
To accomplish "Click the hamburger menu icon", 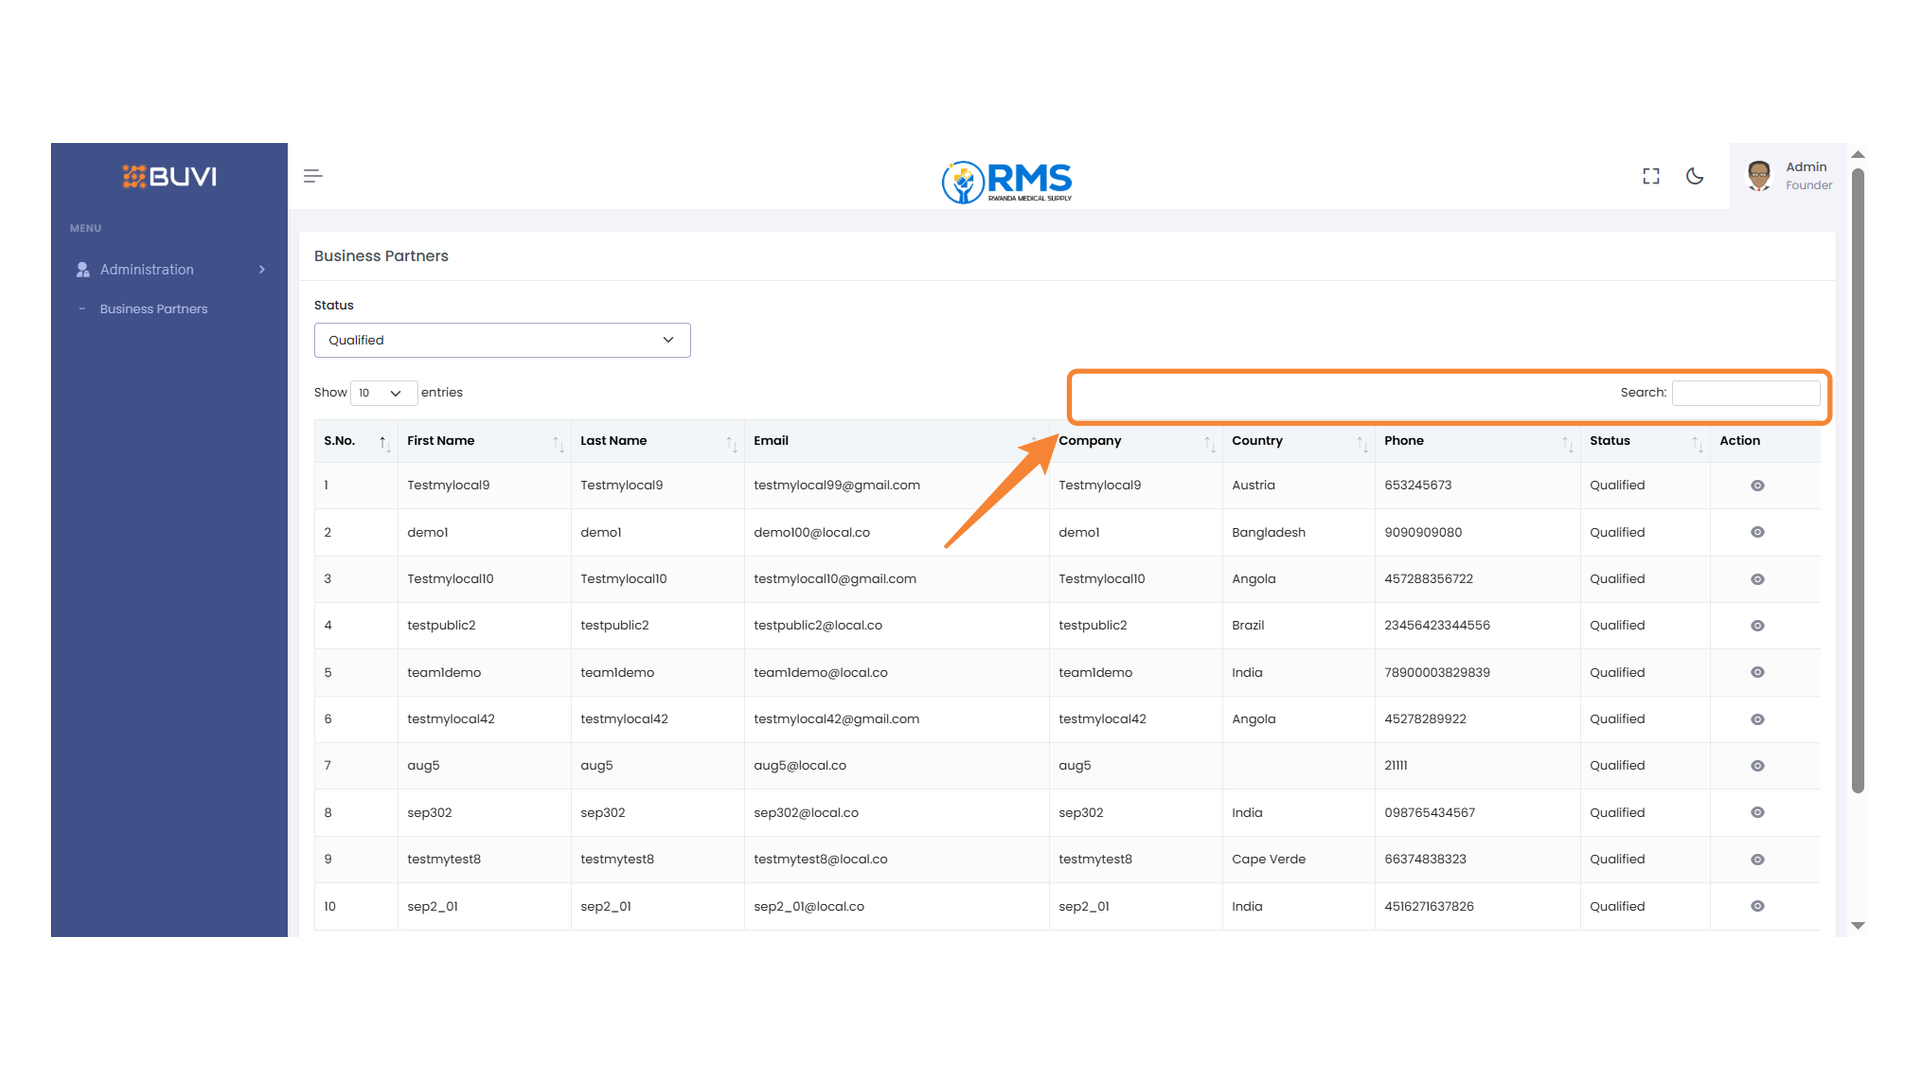I will 313,176.
